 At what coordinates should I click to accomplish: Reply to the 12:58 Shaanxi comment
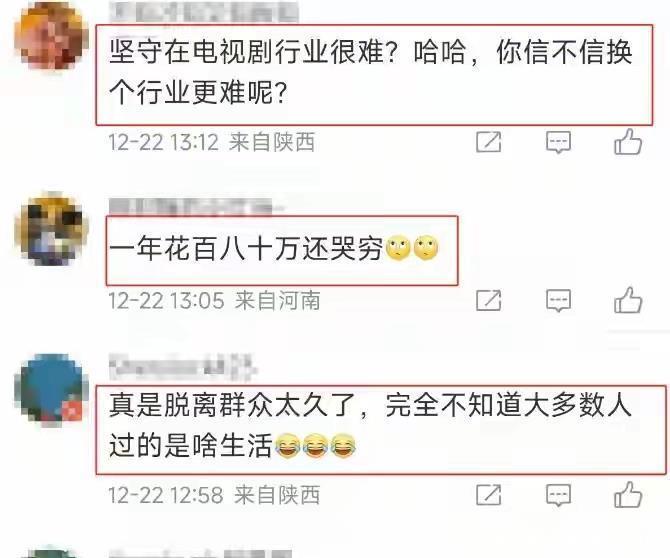coord(558,495)
